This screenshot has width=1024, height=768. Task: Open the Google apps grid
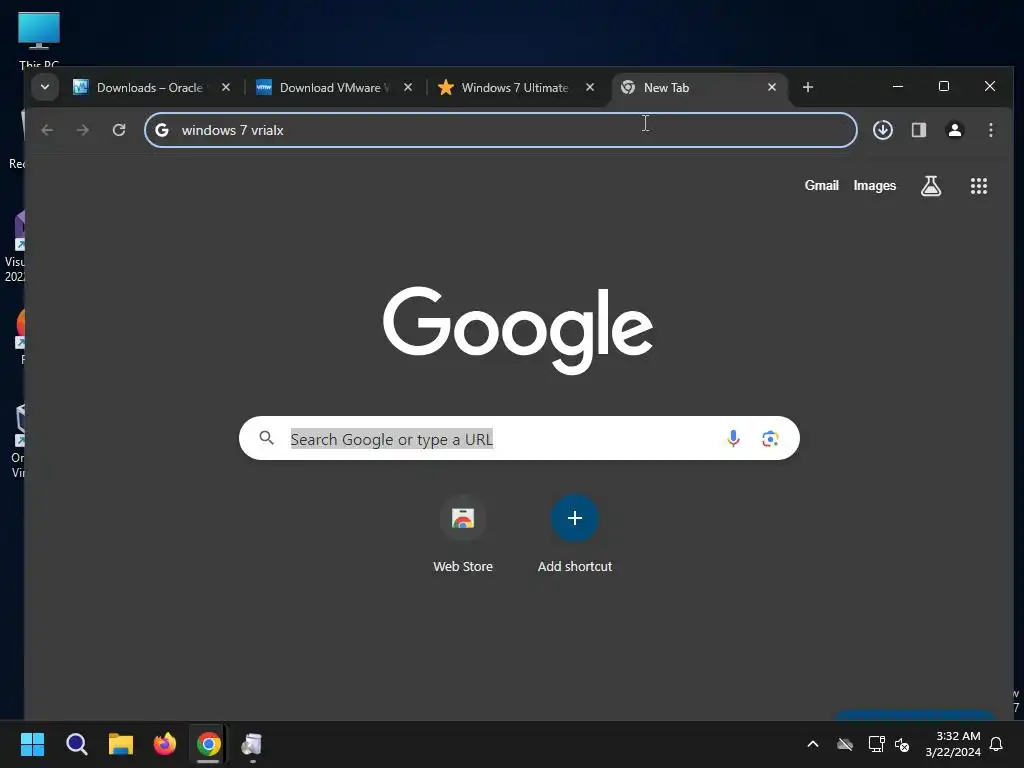979,186
